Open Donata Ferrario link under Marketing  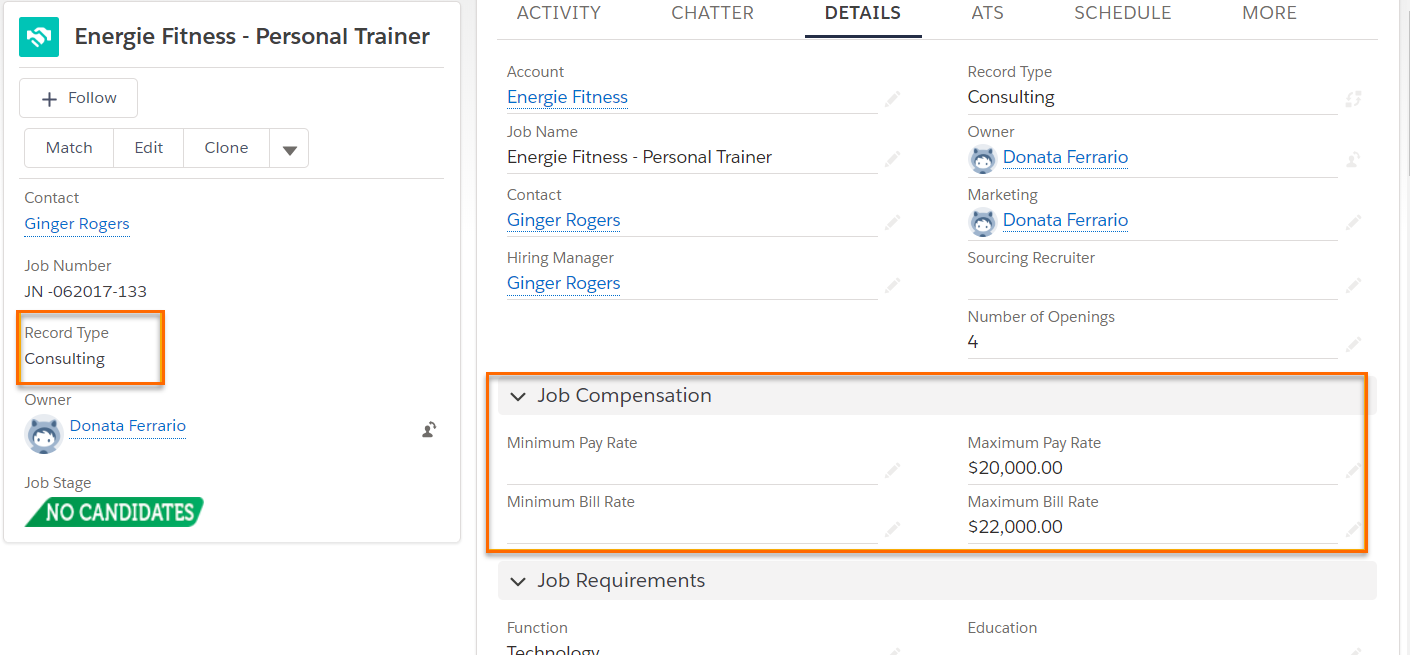click(x=1066, y=220)
